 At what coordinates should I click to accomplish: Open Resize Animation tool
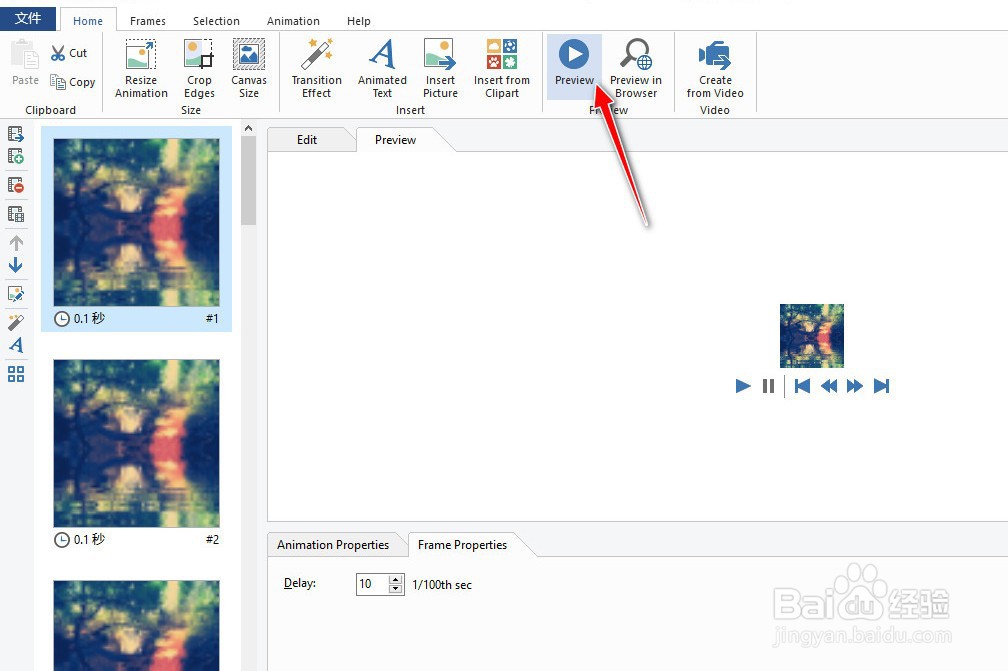(141, 68)
